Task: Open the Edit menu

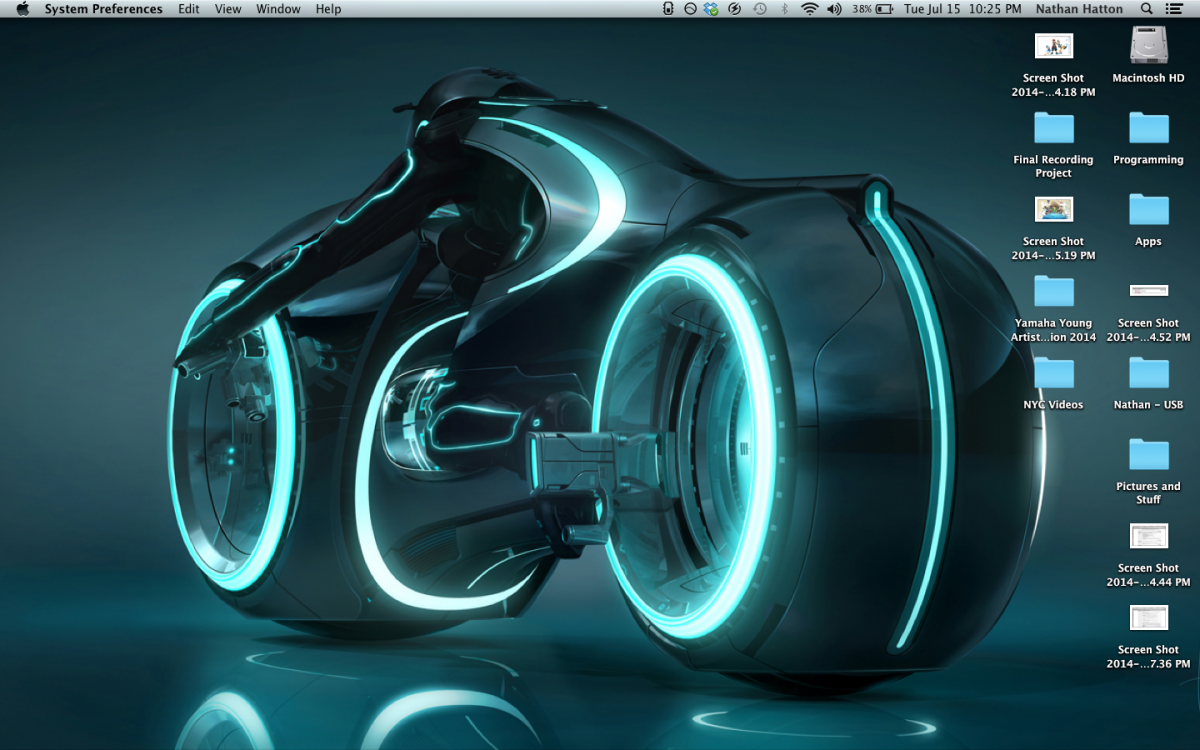Action: coord(188,9)
